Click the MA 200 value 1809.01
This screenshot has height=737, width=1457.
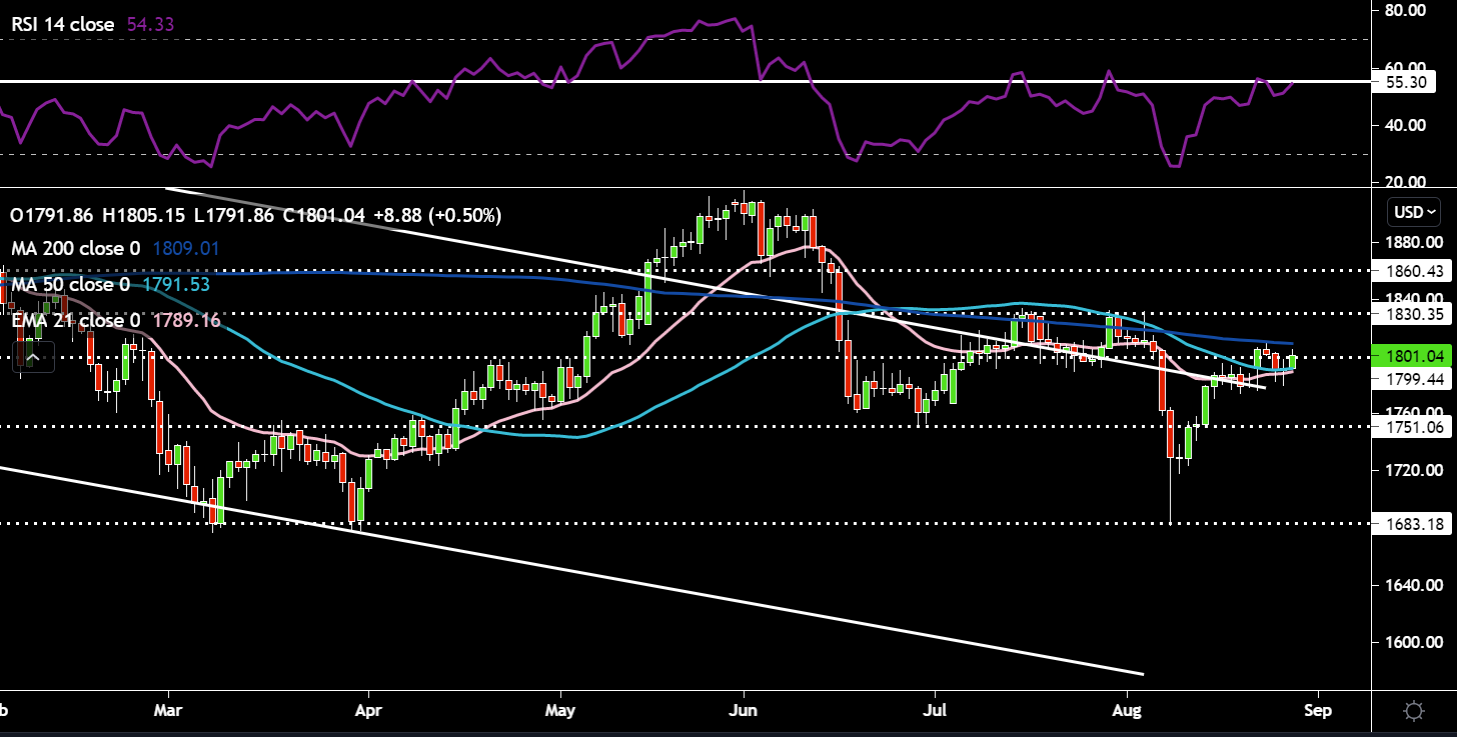tap(184, 248)
